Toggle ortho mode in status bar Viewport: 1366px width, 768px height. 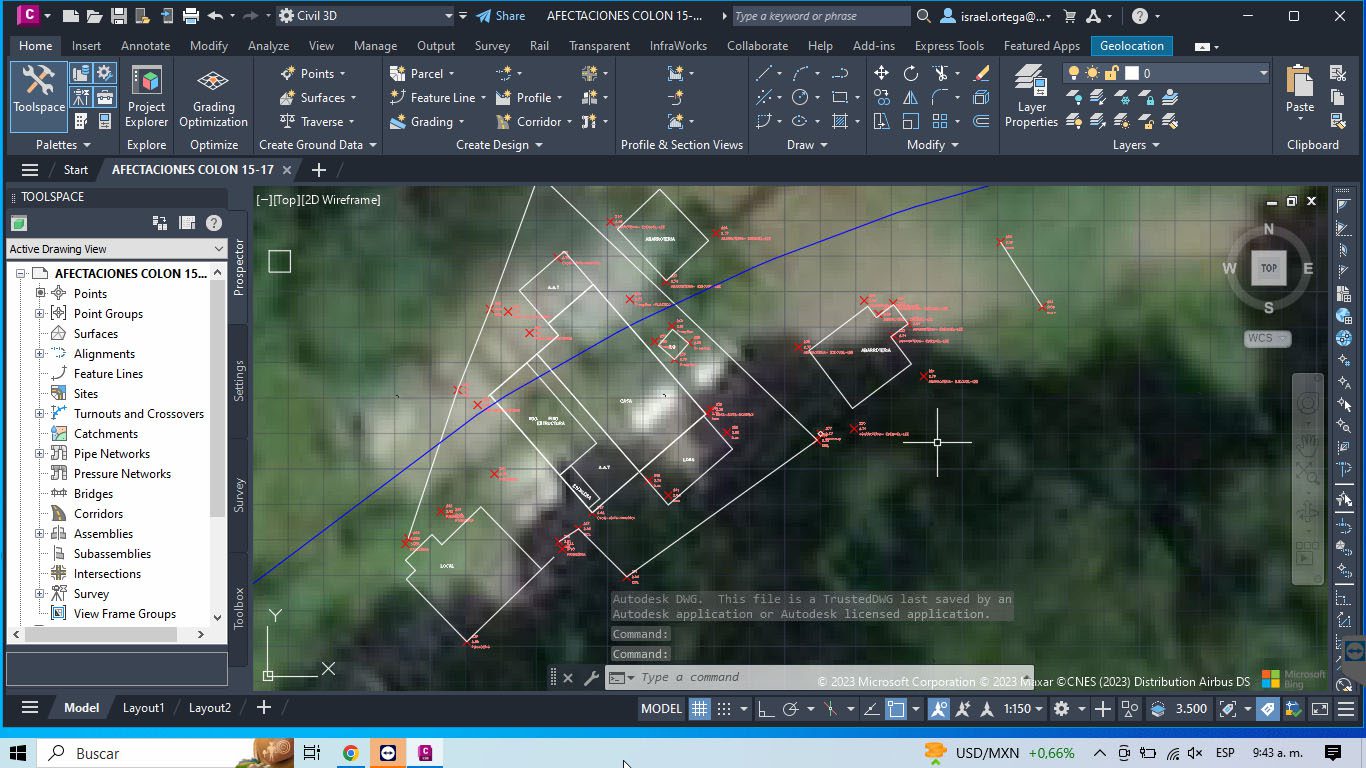click(x=765, y=709)
